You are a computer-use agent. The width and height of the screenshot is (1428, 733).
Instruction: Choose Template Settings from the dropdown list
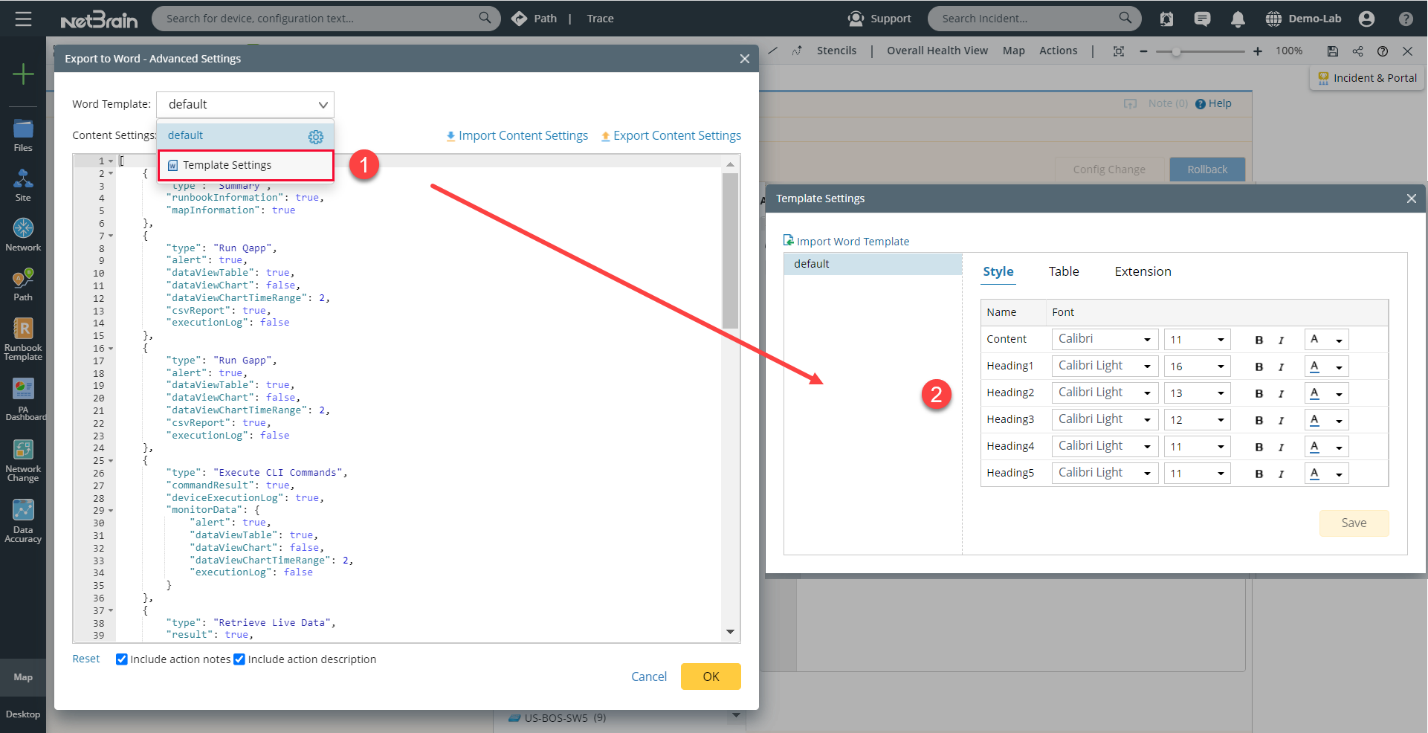[x=246, y=165]
